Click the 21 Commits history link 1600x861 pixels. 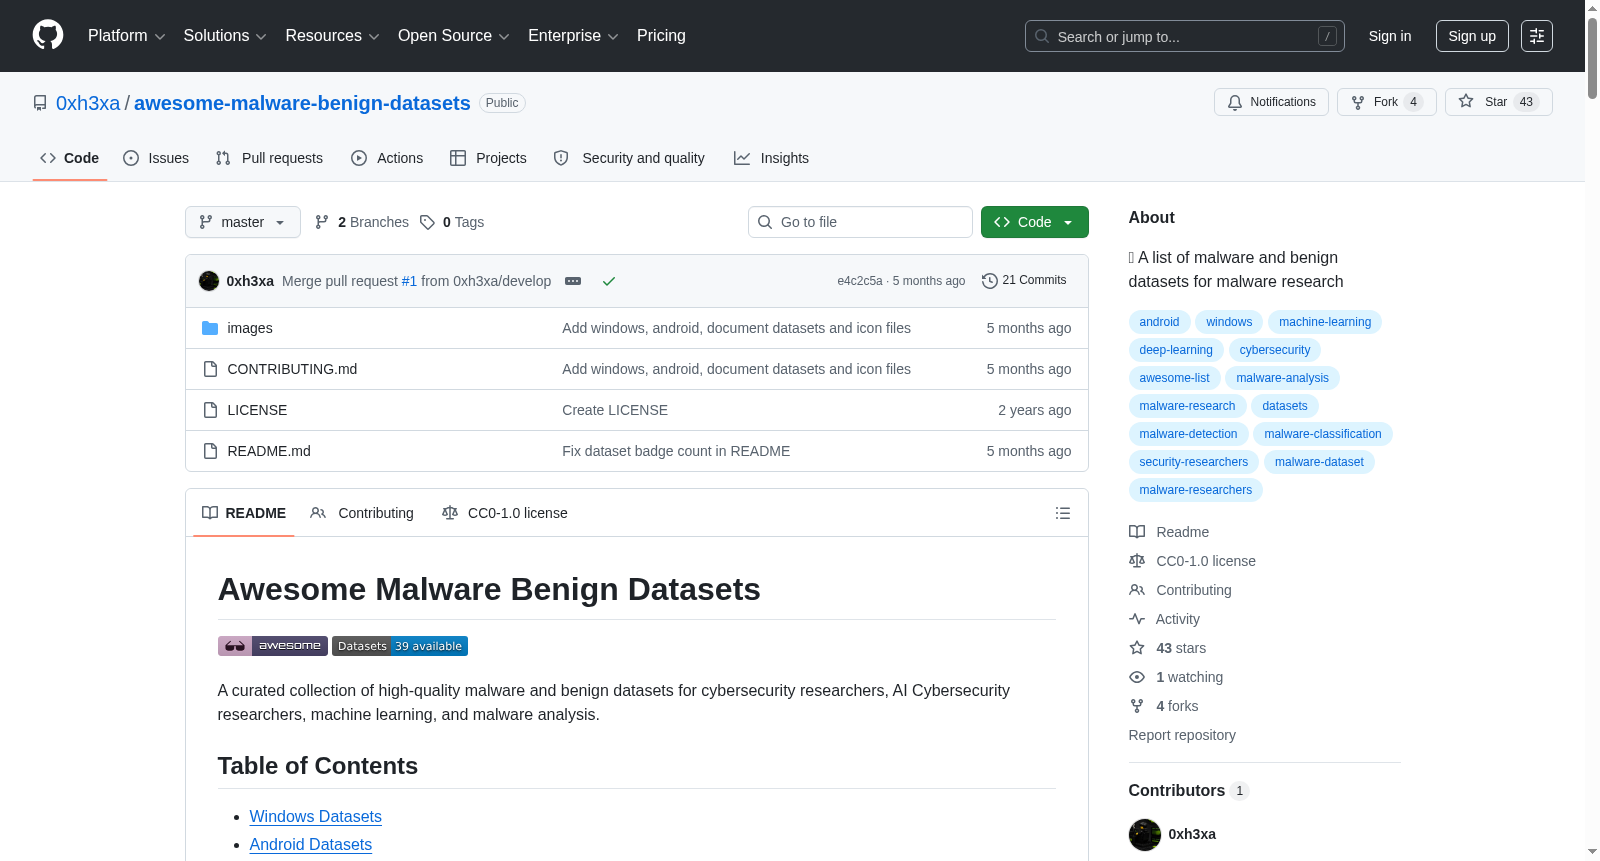[1024, 280]
